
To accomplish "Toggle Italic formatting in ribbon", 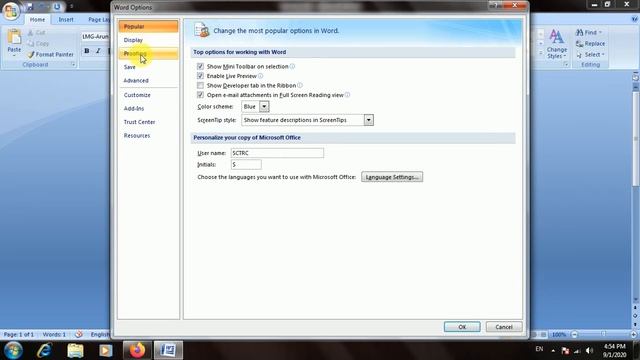I will [98, 51].
